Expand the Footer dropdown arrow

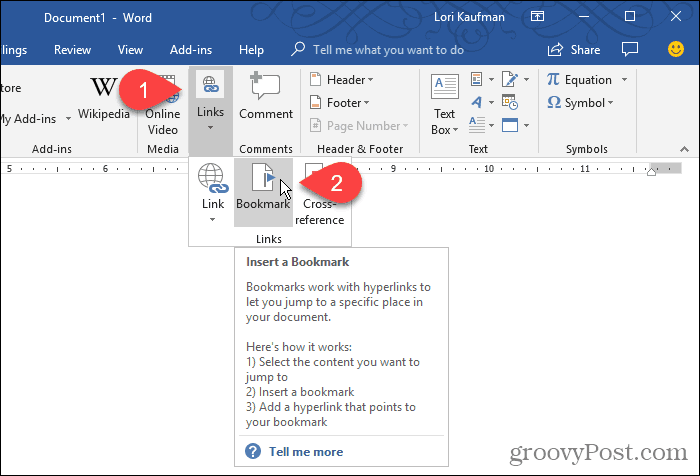tap(367, 103)
